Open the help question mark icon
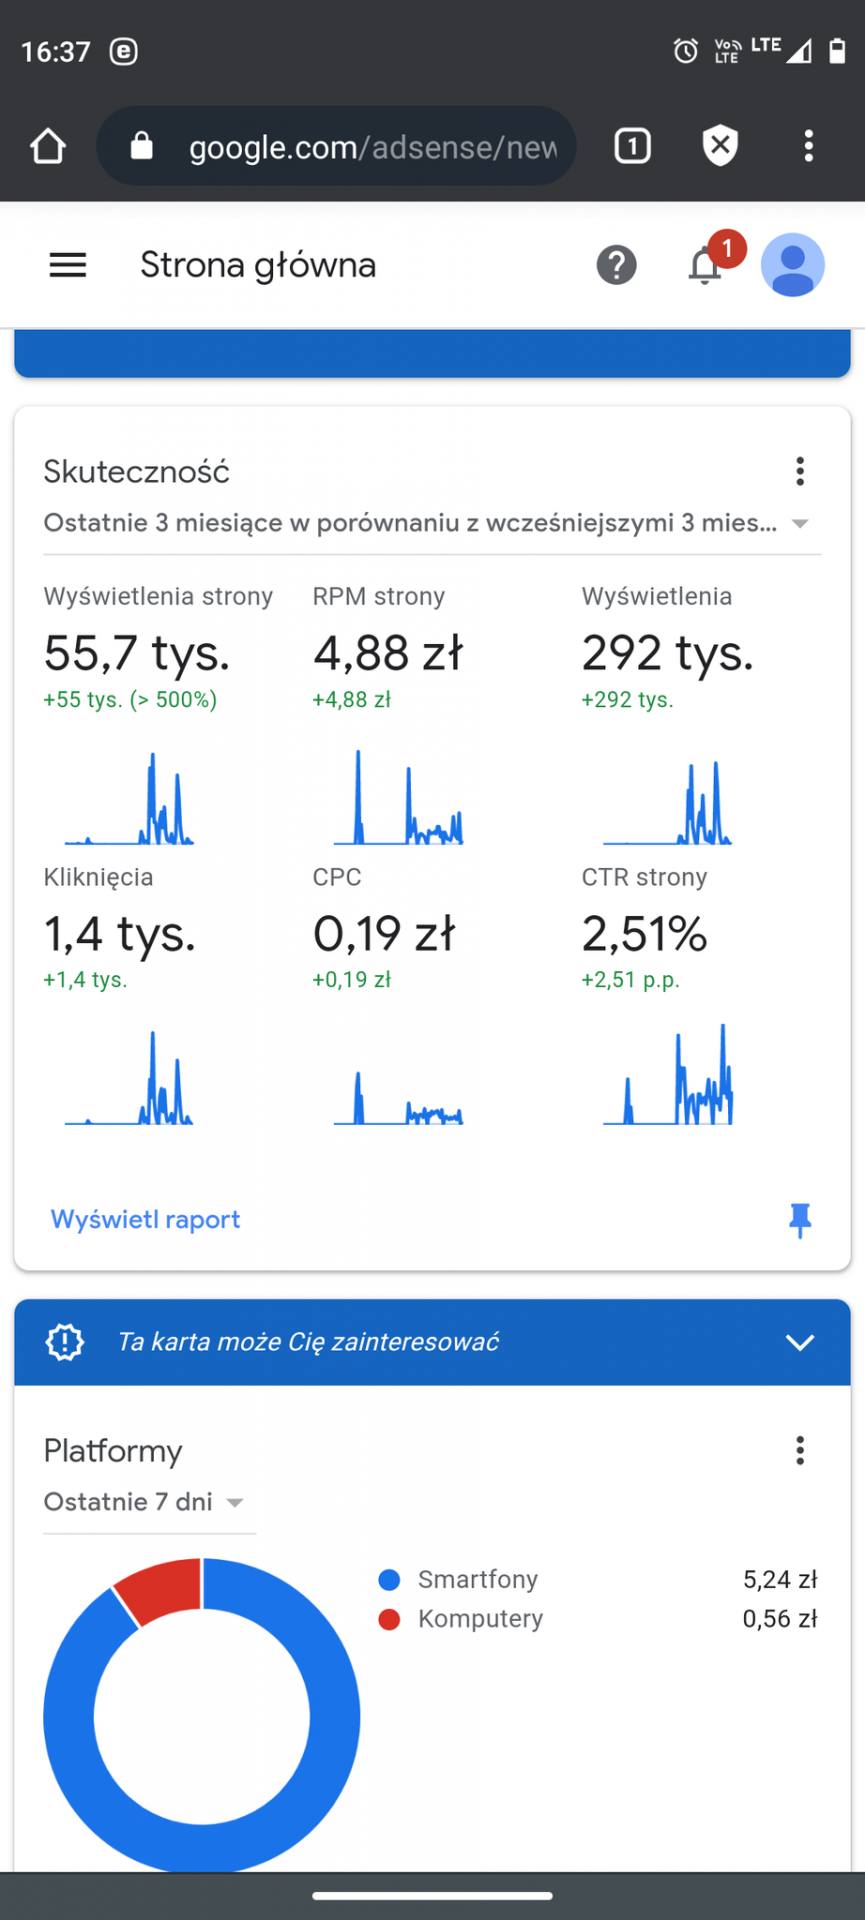Viewport: 865px width, 1920px height. 616,265
